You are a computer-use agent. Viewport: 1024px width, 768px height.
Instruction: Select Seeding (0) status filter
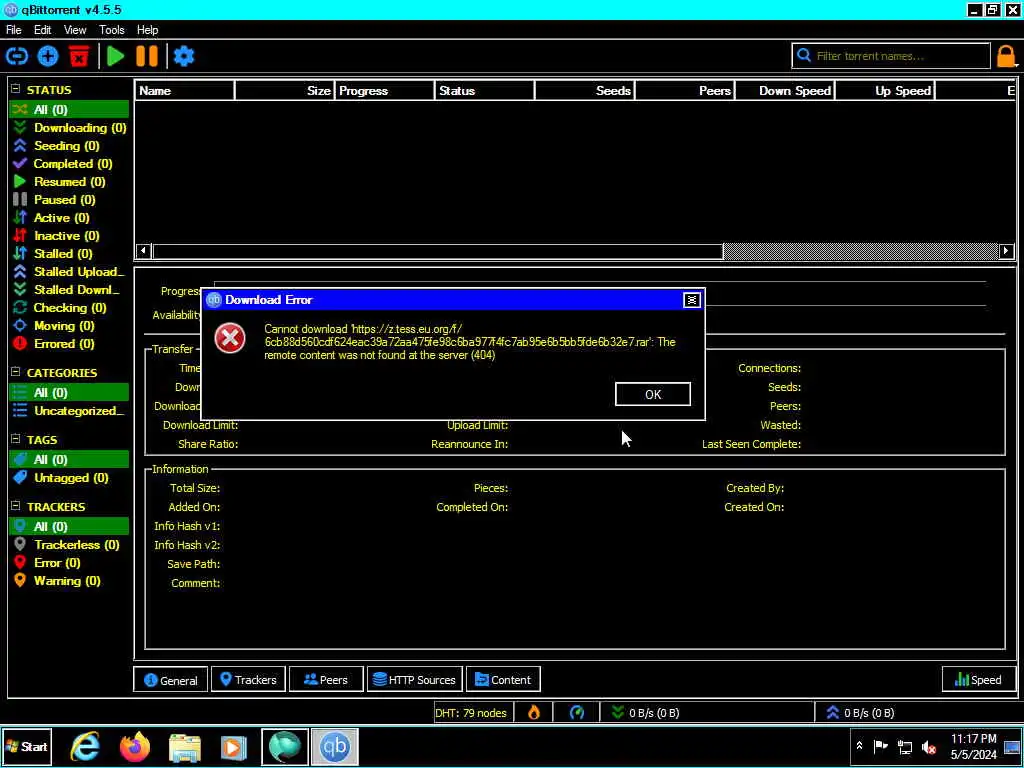pos(69,146)
